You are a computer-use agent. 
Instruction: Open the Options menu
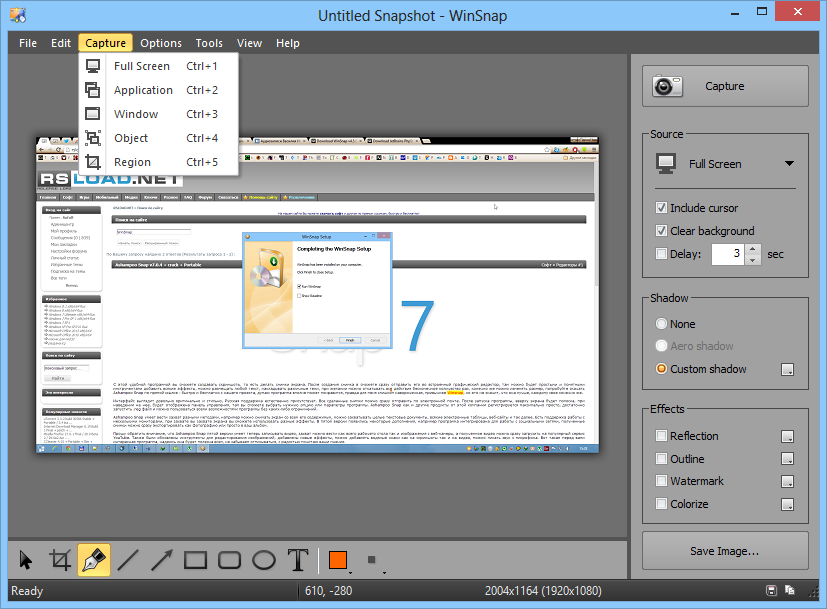point(161,43)
